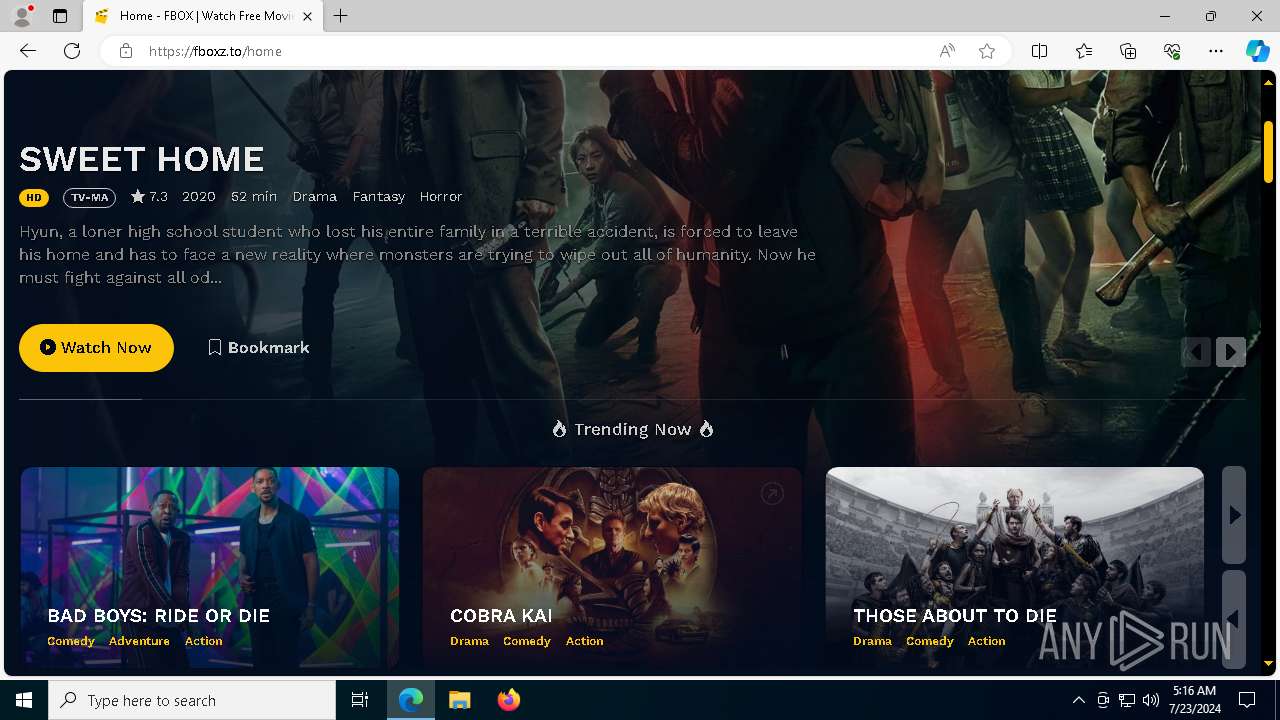
Task: Open Those About to Die card
Action: [1015, 567]
